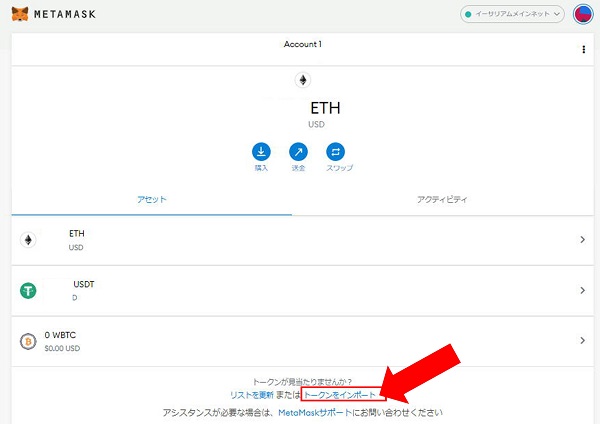This screenshot has width=600, height=424.
Task: Click the ETH asset icon in list
Action: (28, 240)
